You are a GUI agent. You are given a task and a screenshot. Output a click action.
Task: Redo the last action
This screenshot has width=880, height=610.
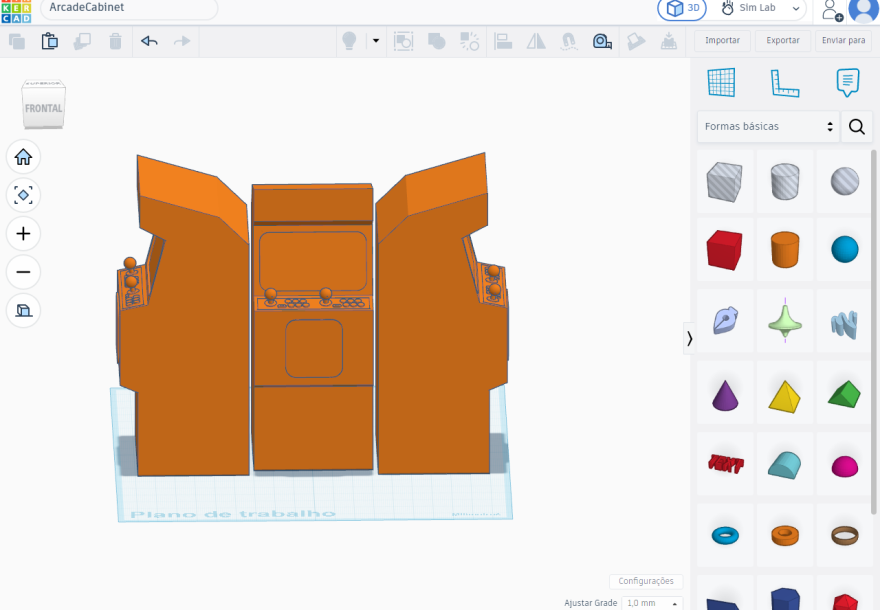tap(182, 42)
